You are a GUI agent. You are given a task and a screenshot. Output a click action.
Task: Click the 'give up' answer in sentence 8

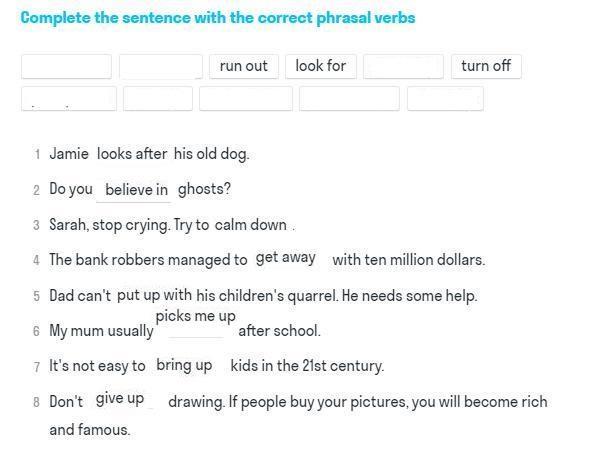(x=120, y=399)
